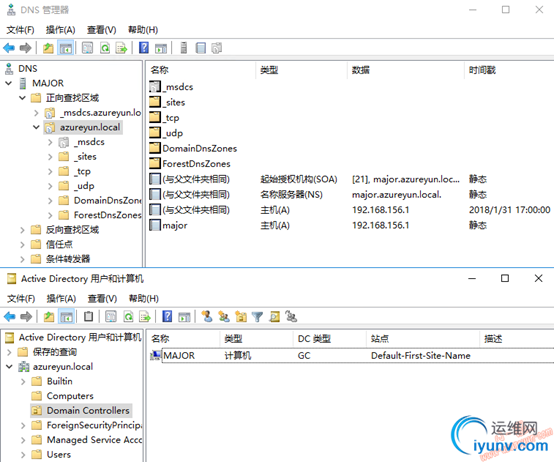Select the SOA record row
This screenshot has width=554, height=462.
click(x=350, y=179)
